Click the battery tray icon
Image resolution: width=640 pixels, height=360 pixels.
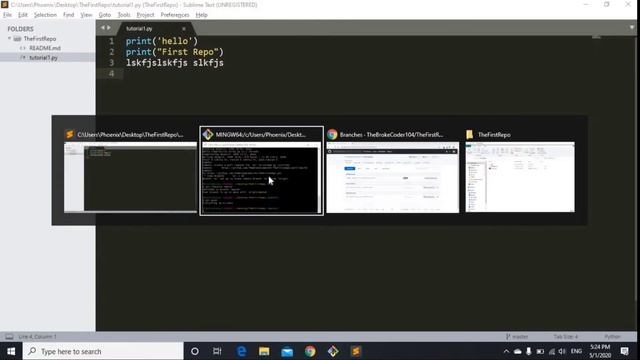(x=540, y=351)
